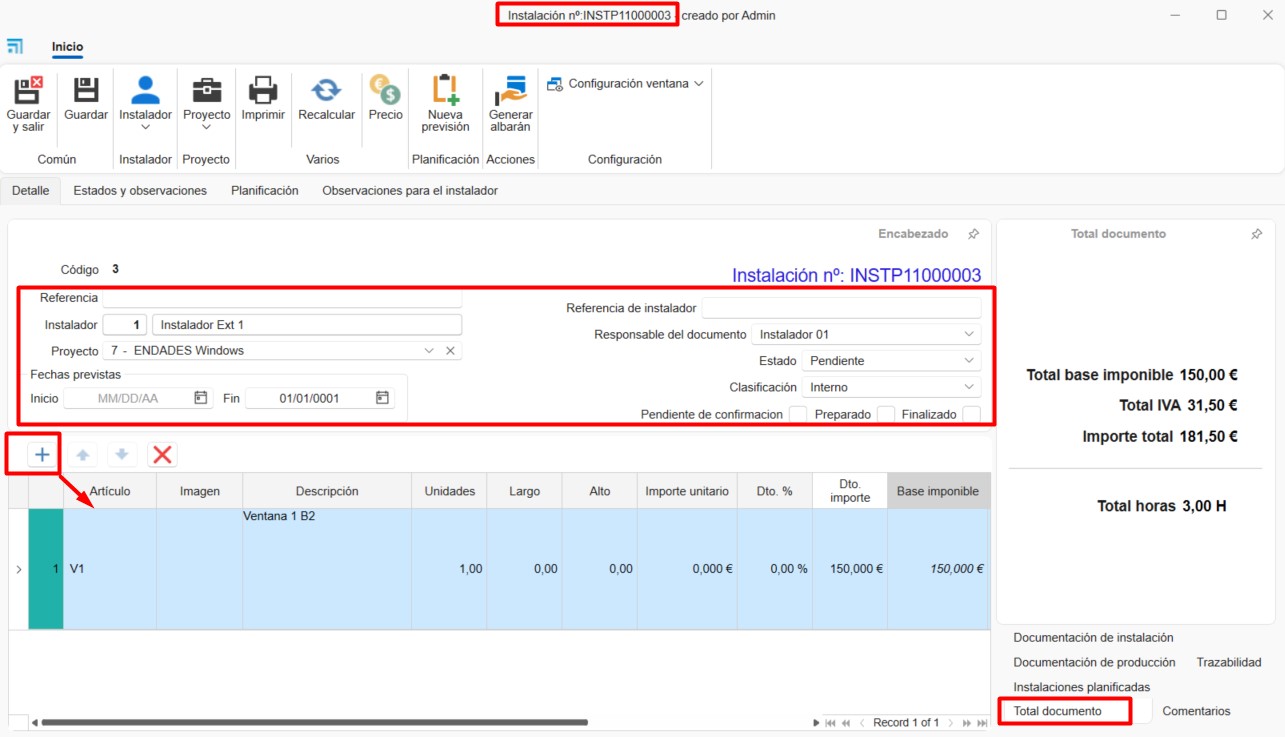Enable the Preparado checkbox

(x=885, y=414)
